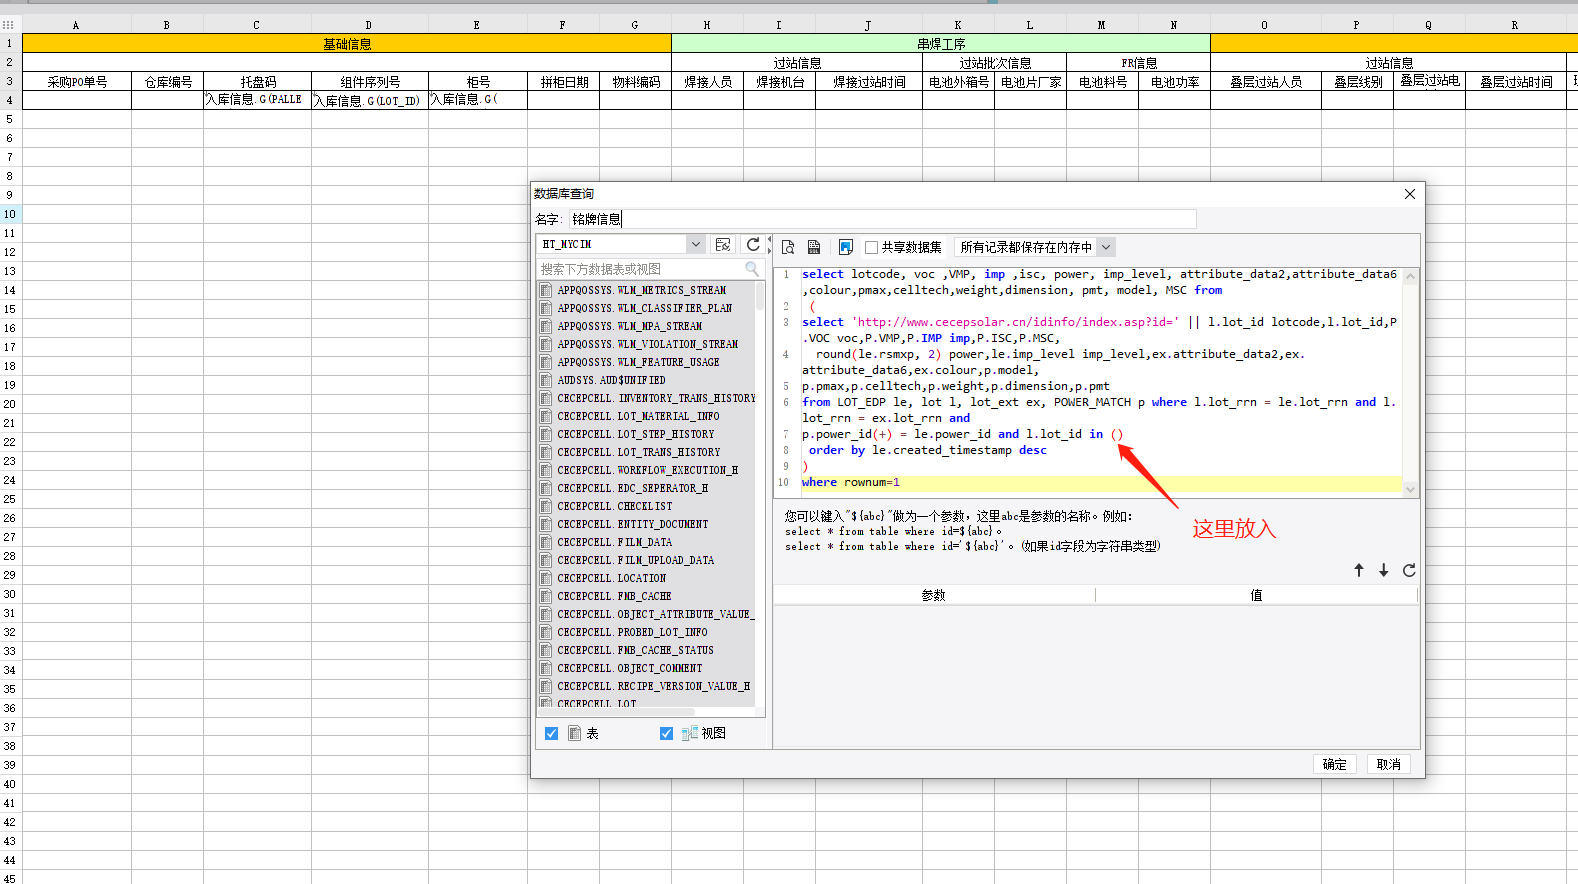Select the 托盘码 header cell
Screen dimensions: 1578x884
click(257, 82)
